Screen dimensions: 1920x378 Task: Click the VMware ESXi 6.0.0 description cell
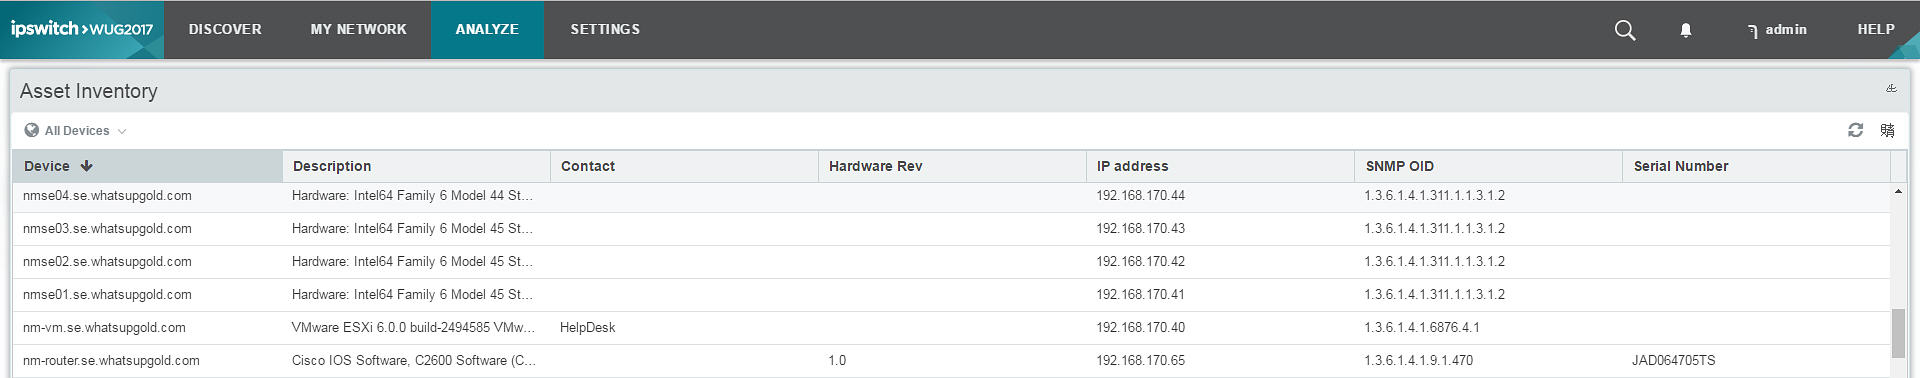414,328
